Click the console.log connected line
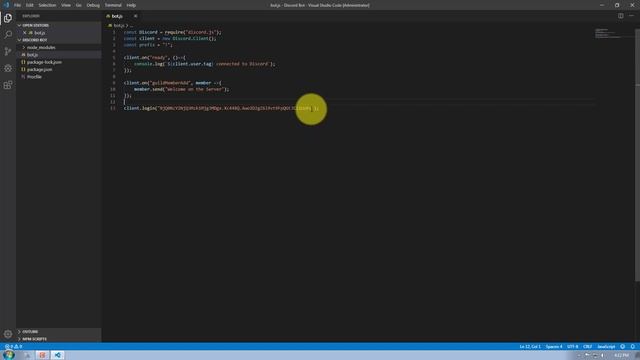The image size is (640, 360). 204,64
